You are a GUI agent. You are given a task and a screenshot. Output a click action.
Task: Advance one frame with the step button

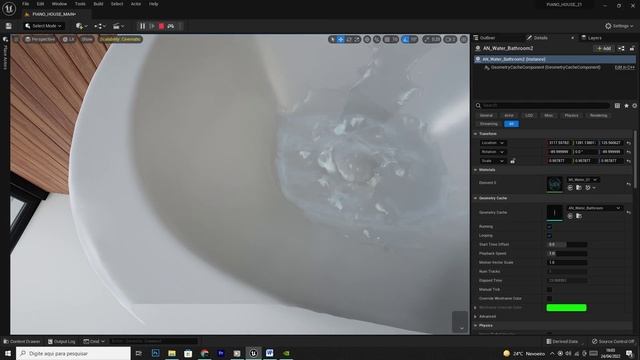[x=152, y=26]
